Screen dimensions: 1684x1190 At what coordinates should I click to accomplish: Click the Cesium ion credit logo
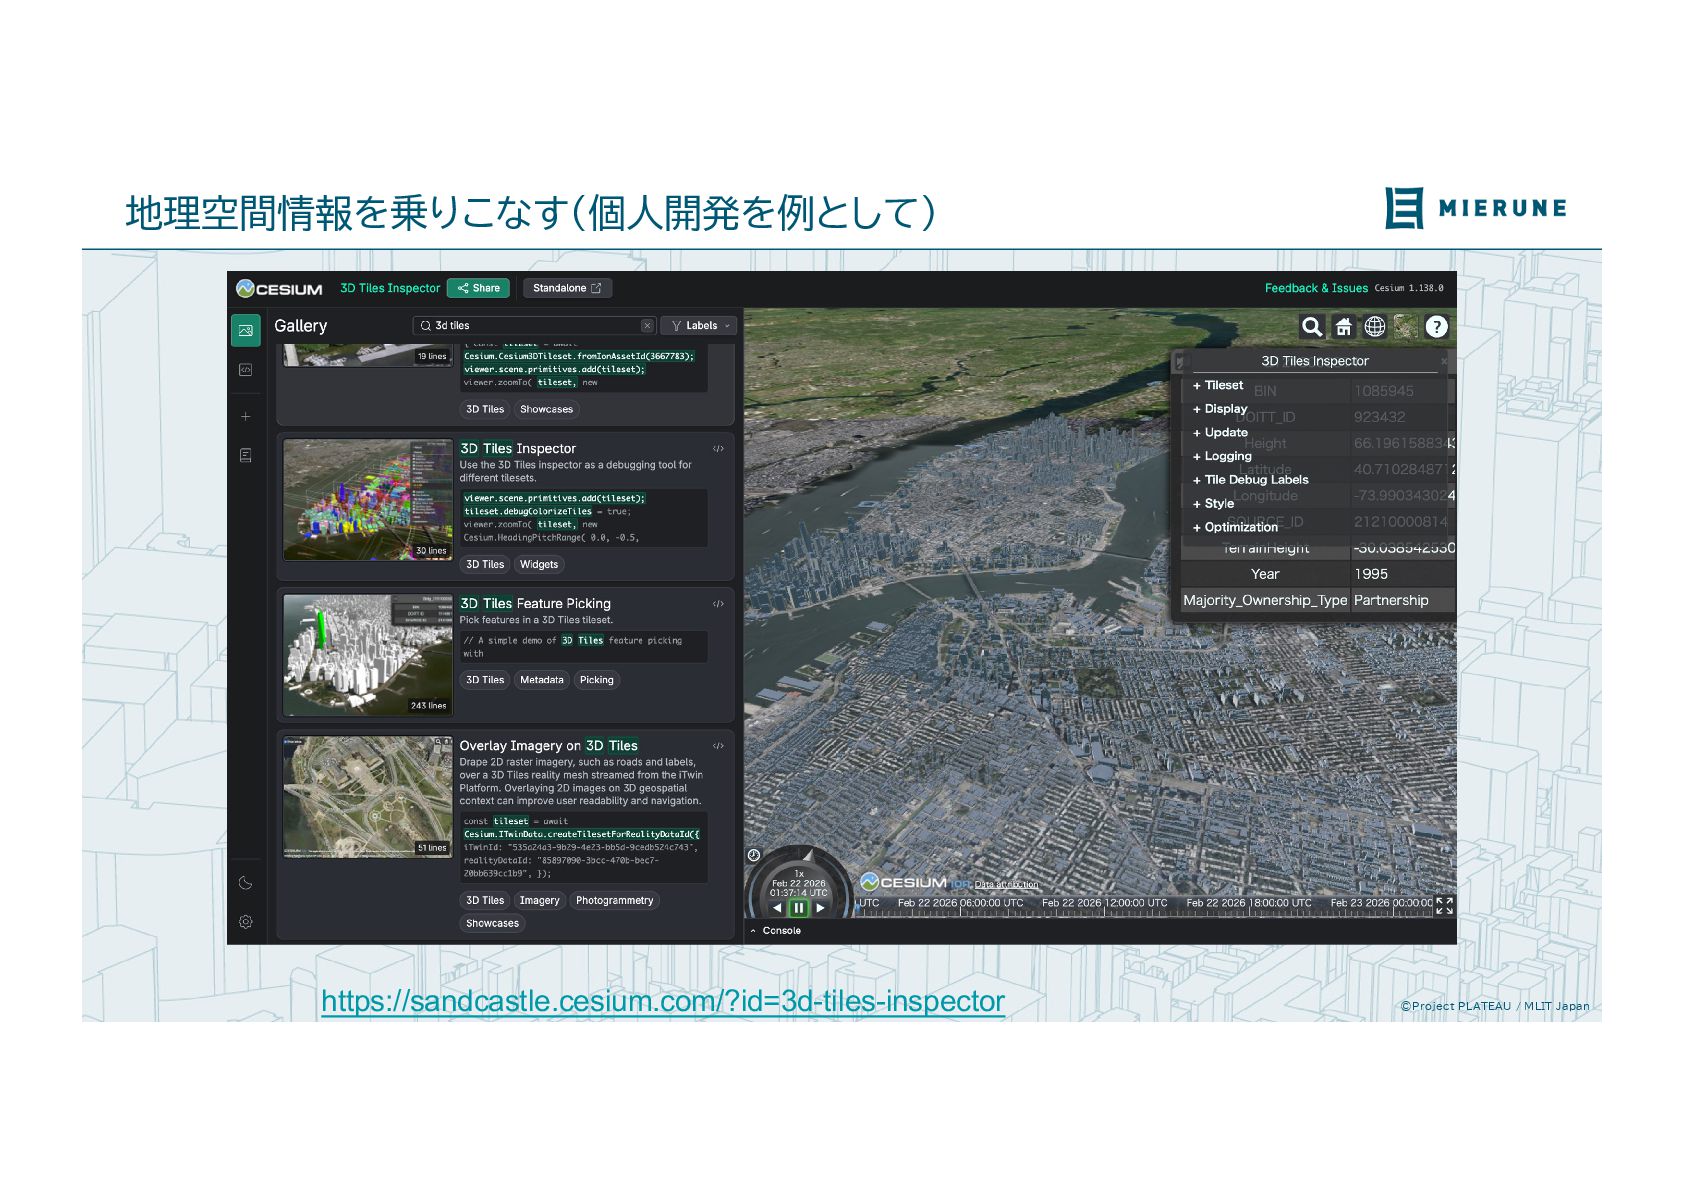915,882
